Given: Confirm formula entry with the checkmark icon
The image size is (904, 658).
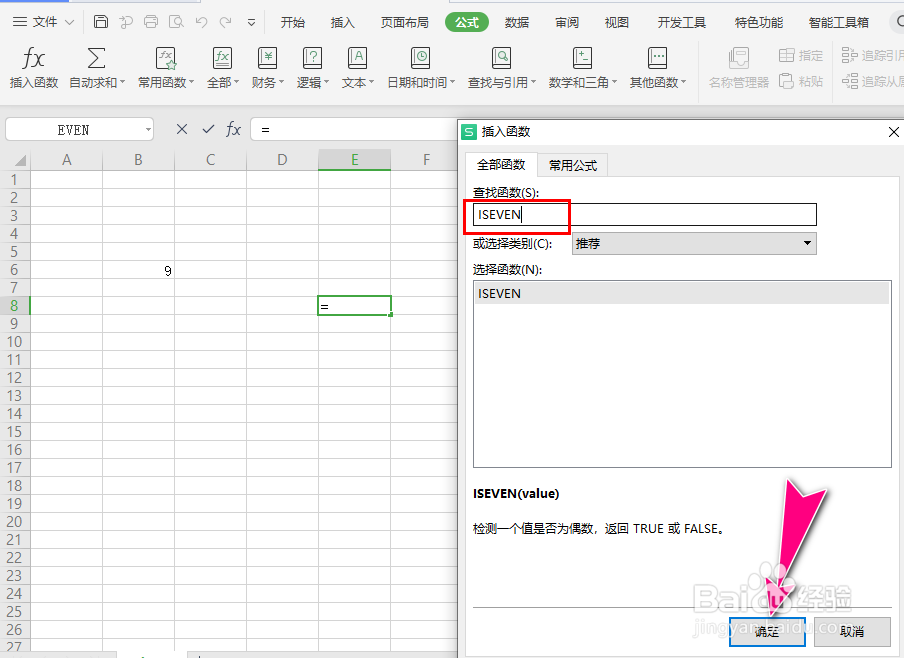Looking at the screenshot, I should (x=208, y=129).
